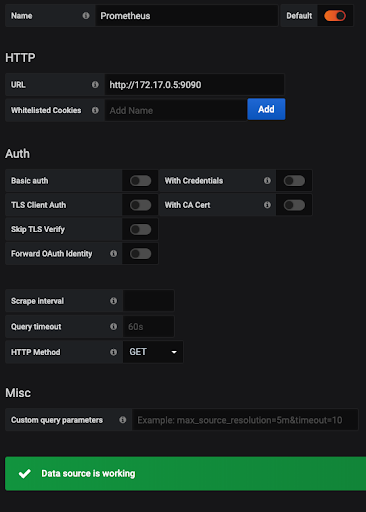Click the With CA Cert info icon

pos(267,205)
